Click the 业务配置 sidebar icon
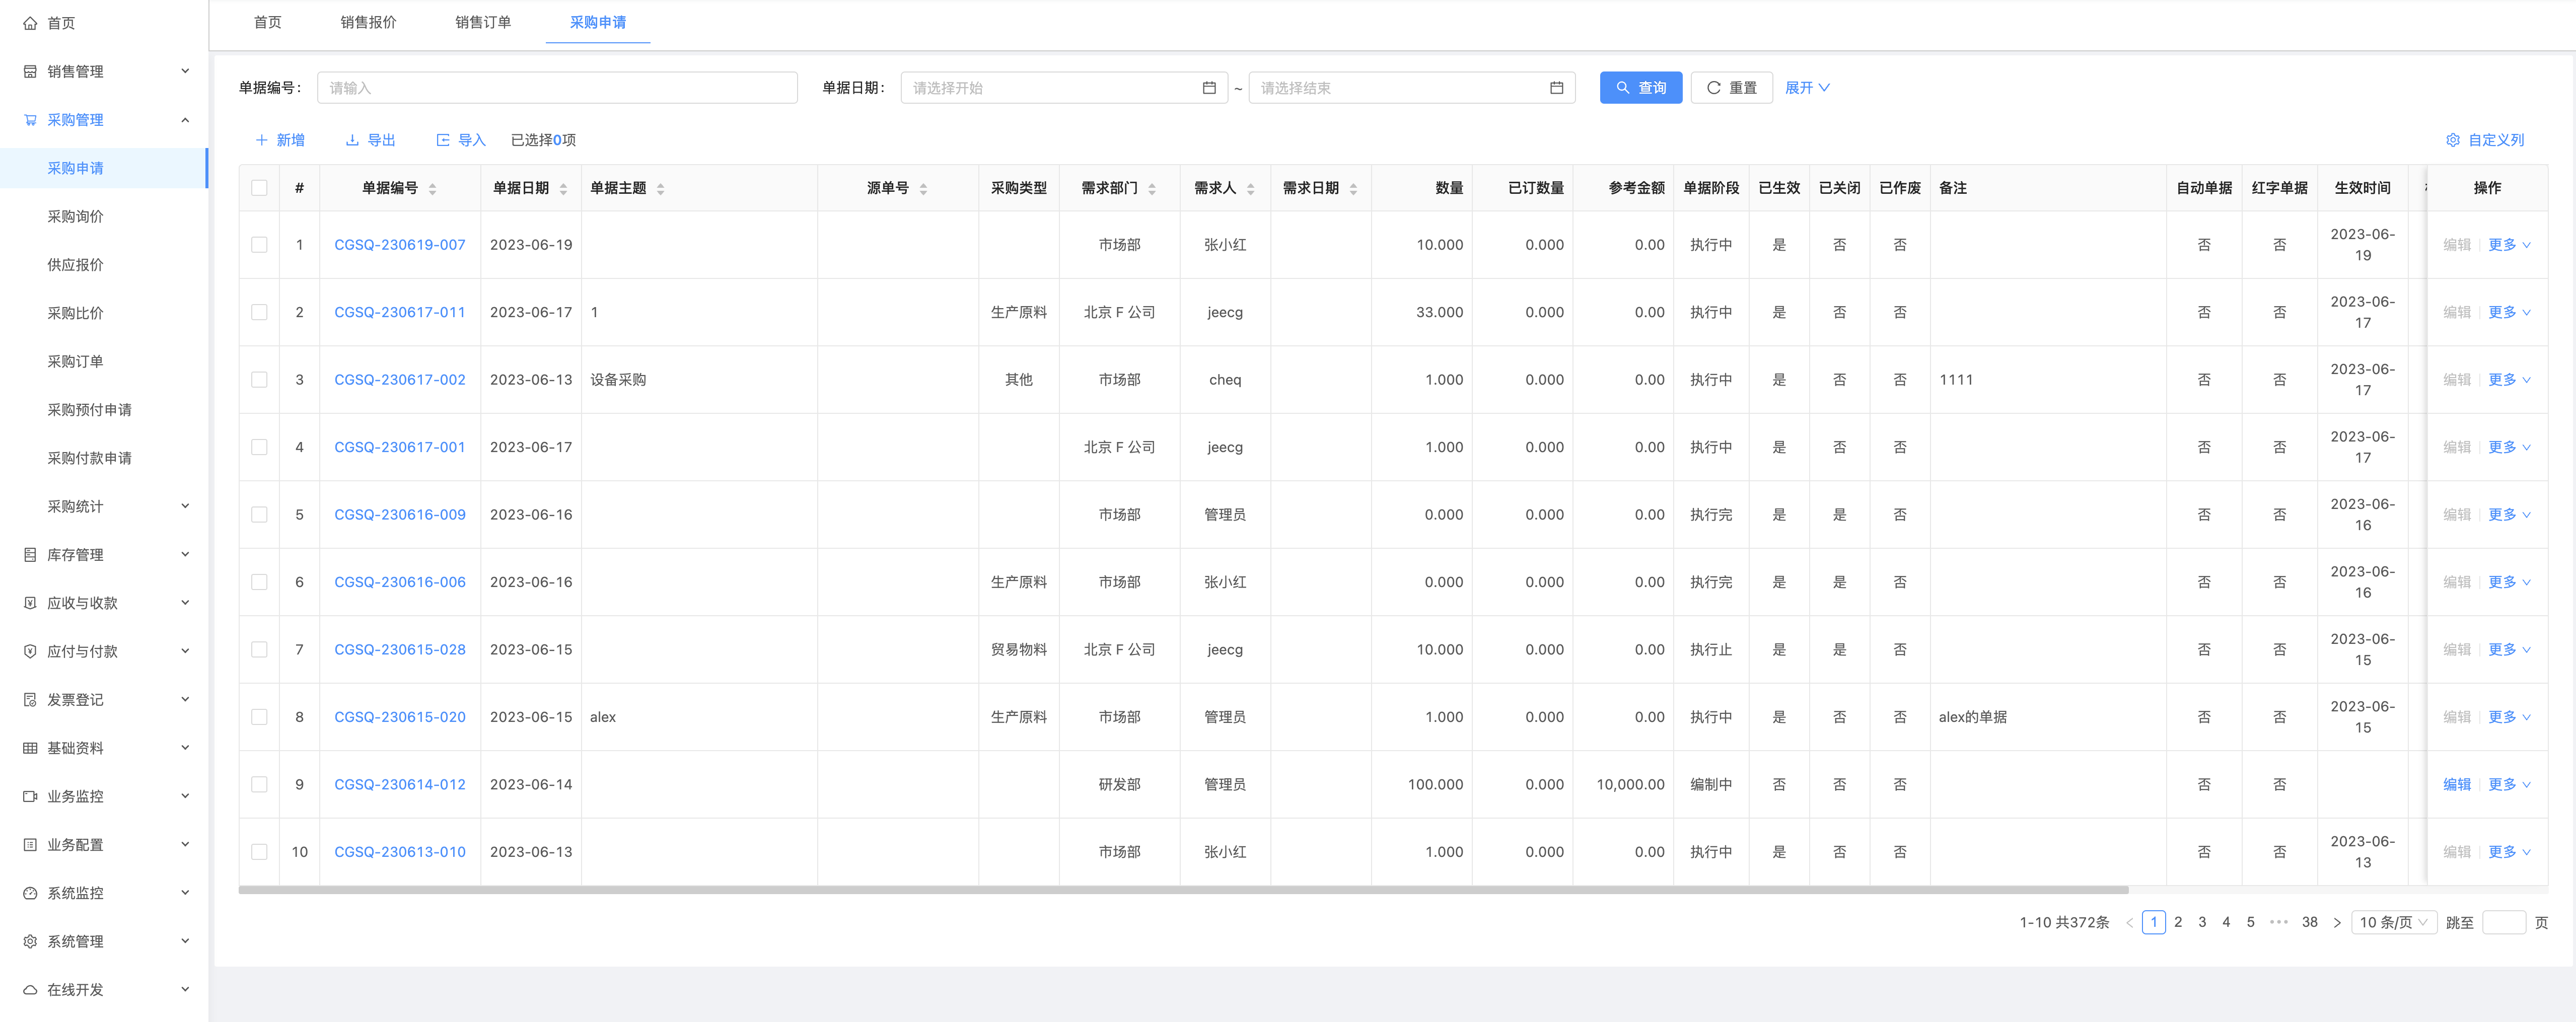Image resolution: width=2576 pixels, height=1022 pixels. pos(30,845)
